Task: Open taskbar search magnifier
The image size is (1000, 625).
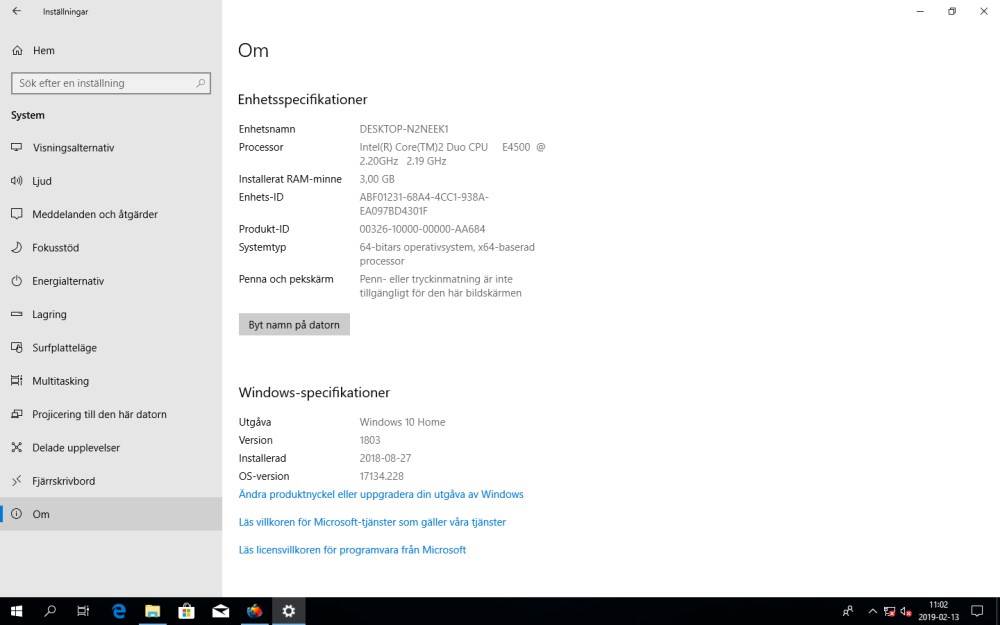Action: tap(50, 611)
